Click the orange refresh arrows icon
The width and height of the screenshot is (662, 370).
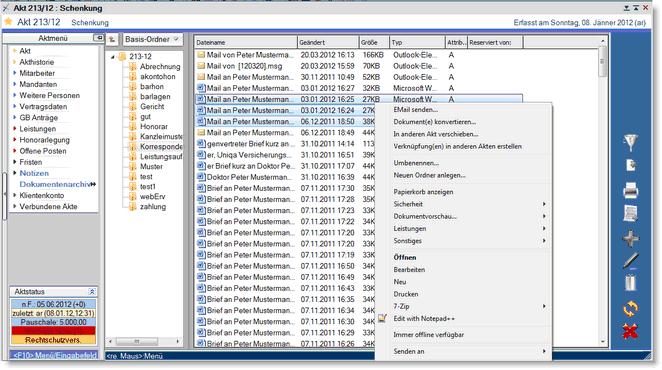coord(630,308)
